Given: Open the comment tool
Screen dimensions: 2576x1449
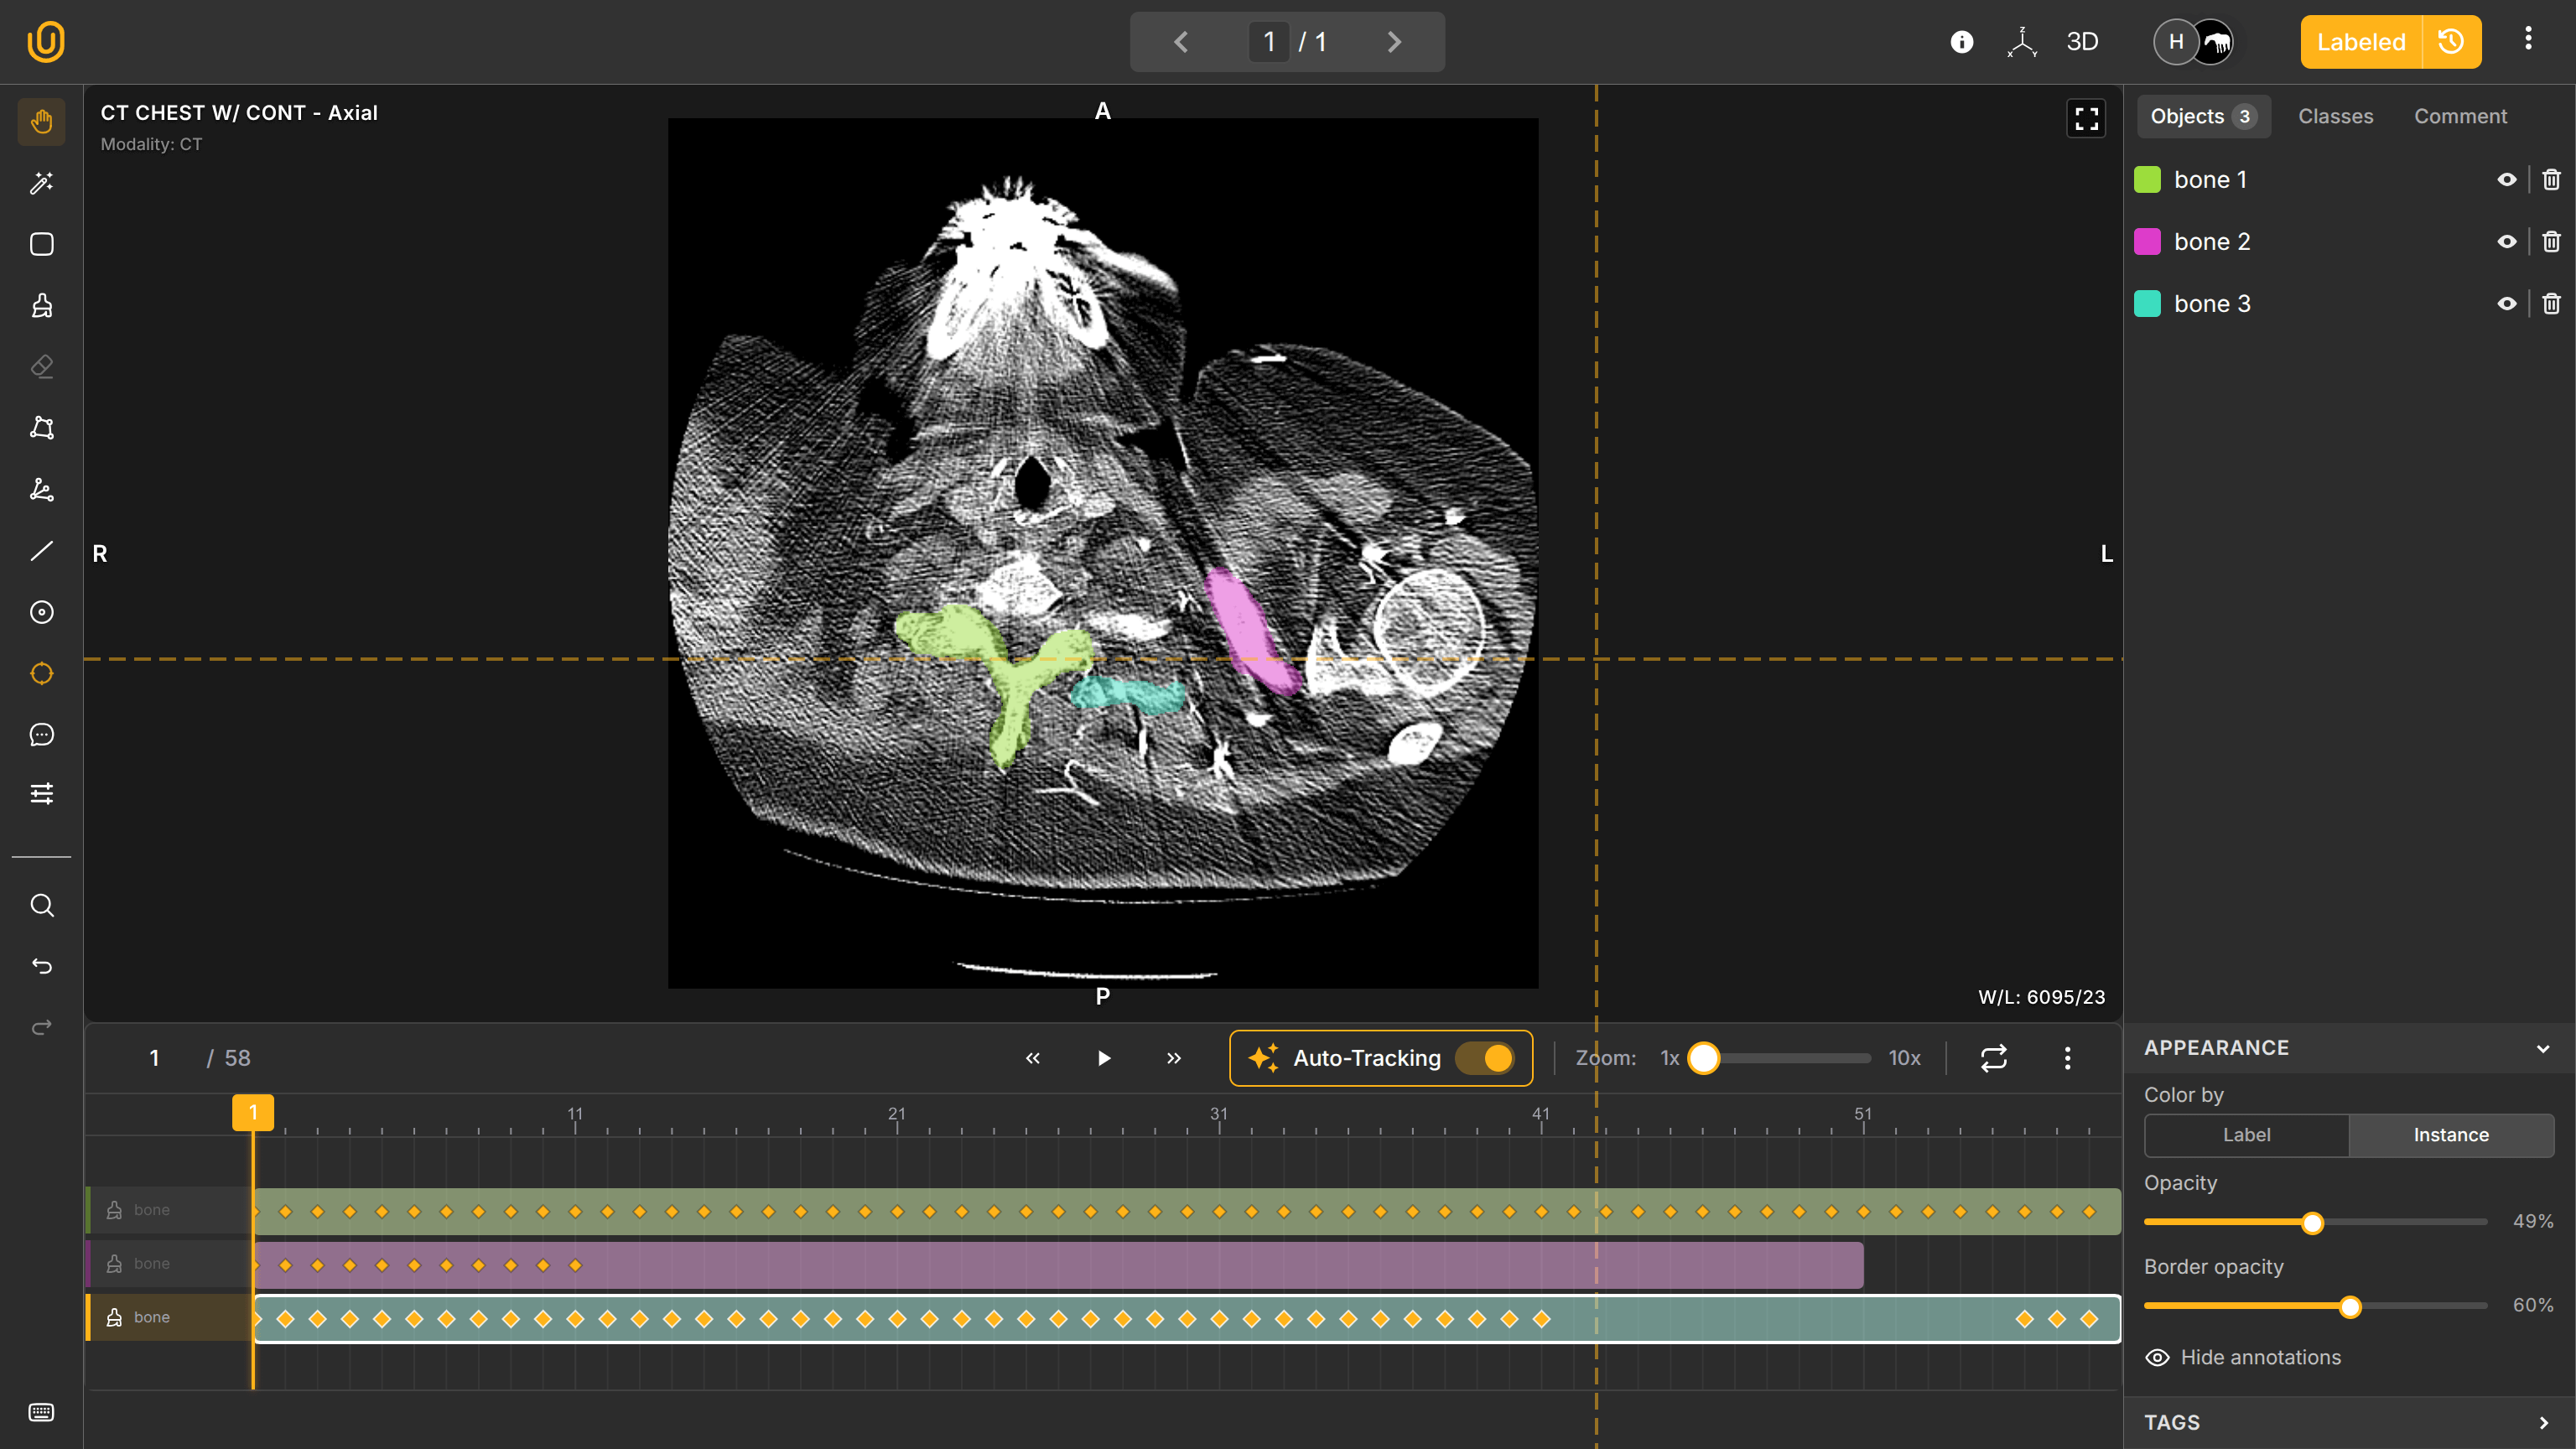Looking at the screenshot, I should (41, 734).
